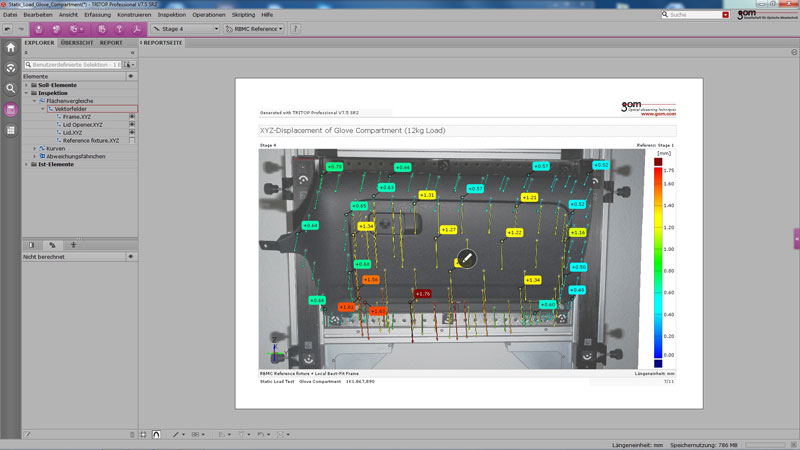This screenshot has height=450, width=800.
Task: Click the Home icon in left sidebar
Action: click(x=11, y=47)
